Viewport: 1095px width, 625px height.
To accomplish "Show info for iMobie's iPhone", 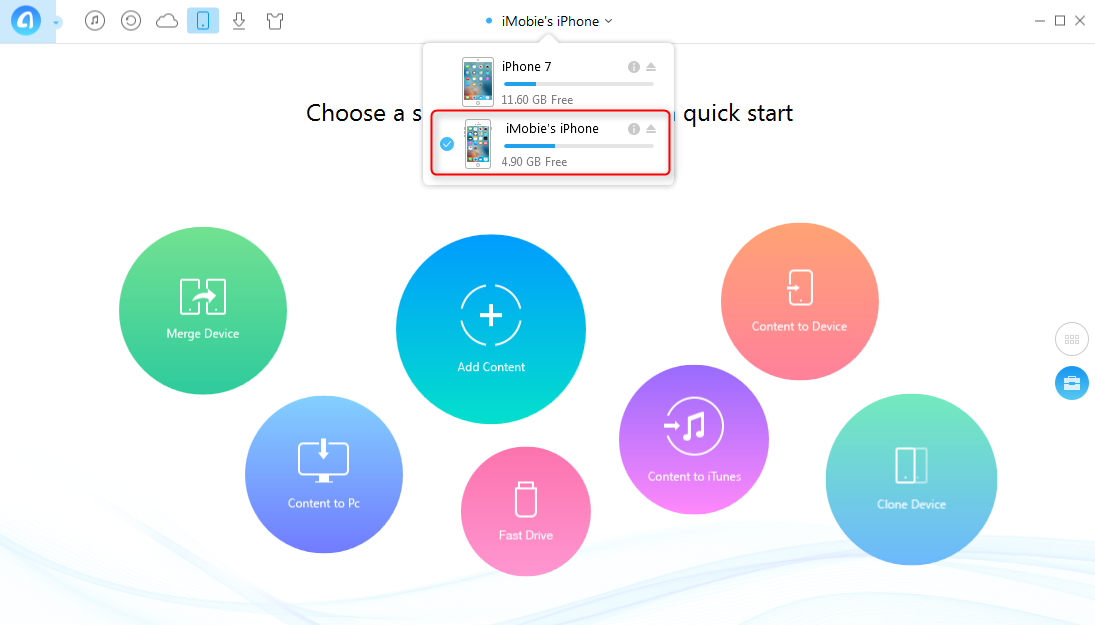I will (633, 129).
